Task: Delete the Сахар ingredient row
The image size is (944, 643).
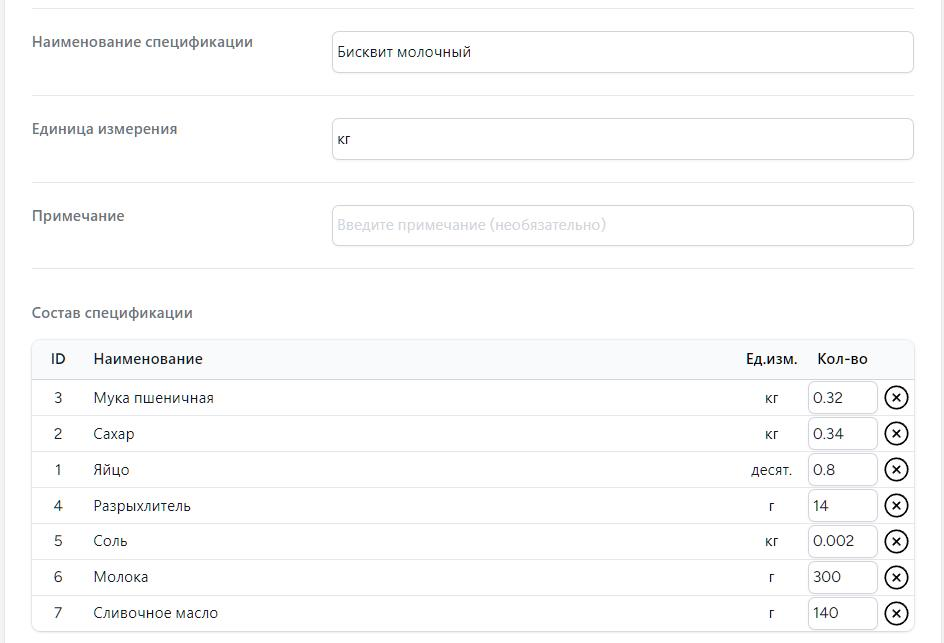Action: 896,434
